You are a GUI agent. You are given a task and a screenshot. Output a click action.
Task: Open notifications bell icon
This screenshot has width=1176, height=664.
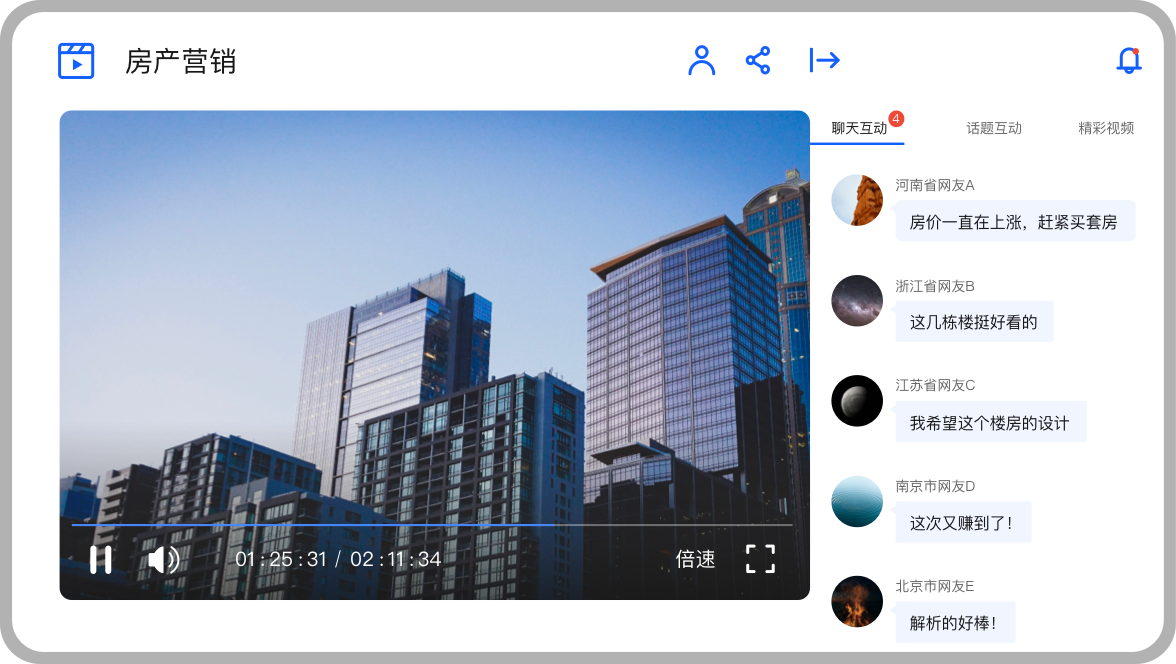[x=1128, y=61]
